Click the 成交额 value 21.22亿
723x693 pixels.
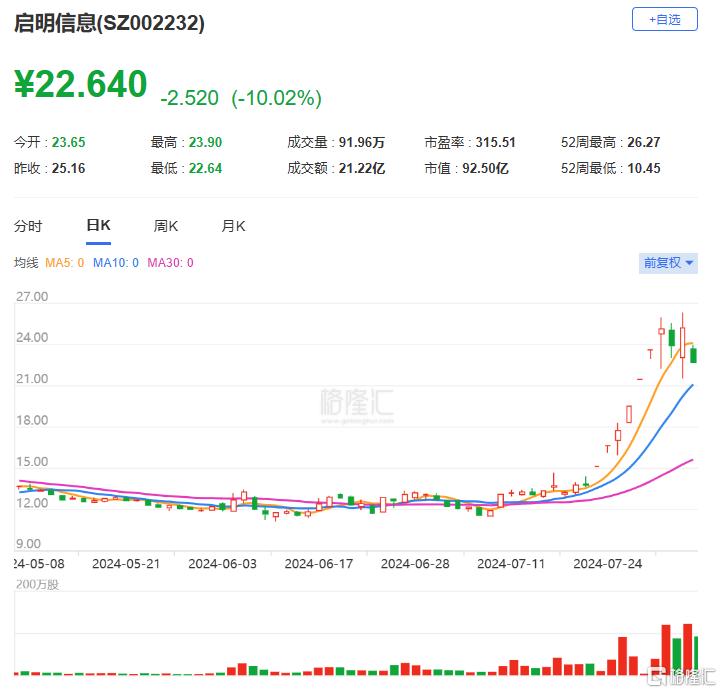click(x=362, y=168)
